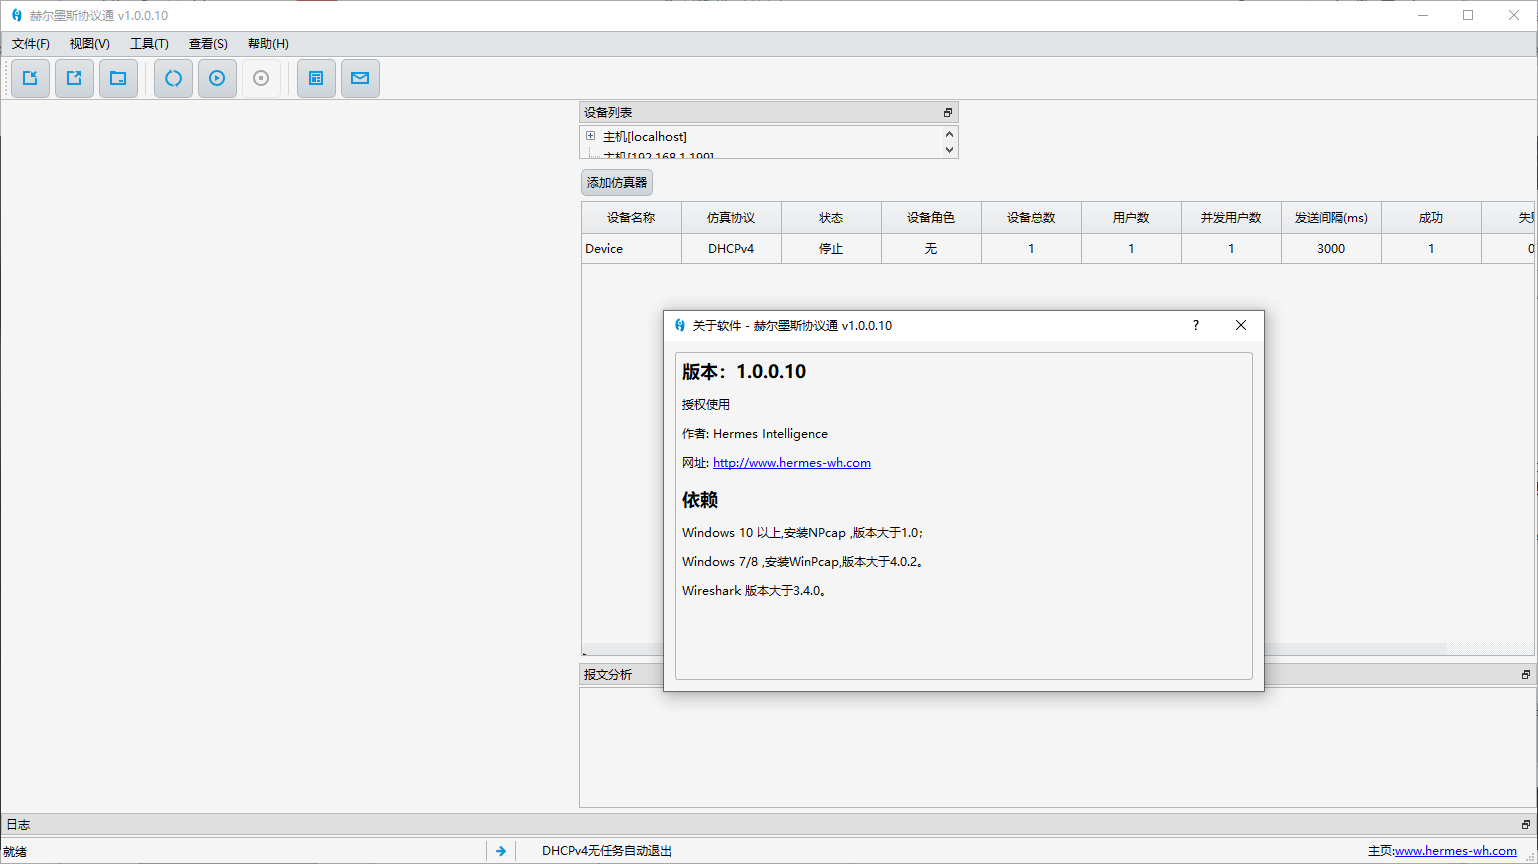Click the 并发用户数 column header
Image resolution: width=1538 pixels, height=864 pixels.
[1231, 218]
